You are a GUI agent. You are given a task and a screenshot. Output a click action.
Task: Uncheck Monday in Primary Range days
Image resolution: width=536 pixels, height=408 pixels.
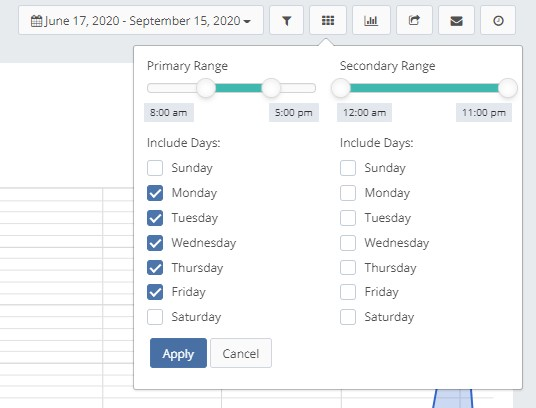[155, 193]
